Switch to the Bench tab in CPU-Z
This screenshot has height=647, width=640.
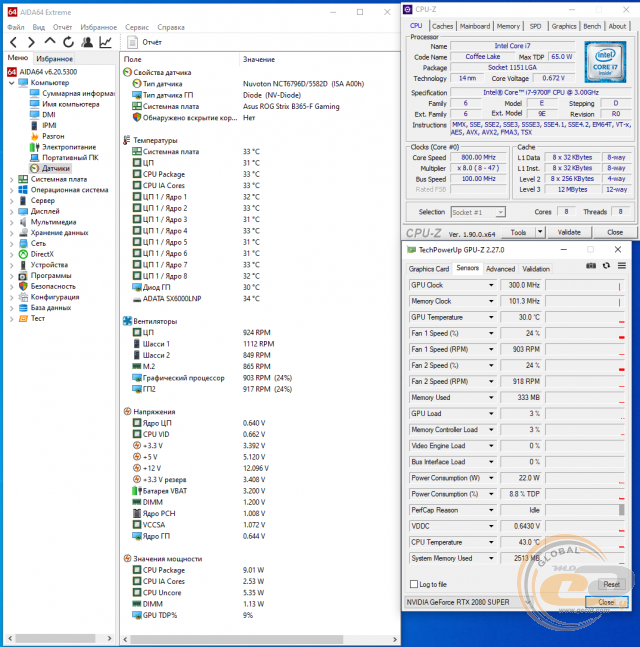coord(592,26)
